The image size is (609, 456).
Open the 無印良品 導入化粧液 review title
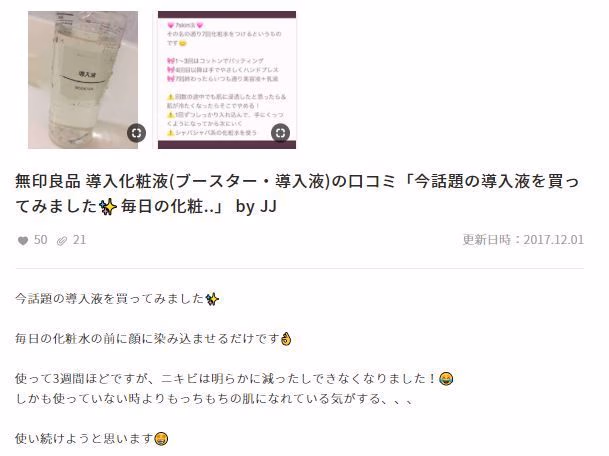point(298,194)
